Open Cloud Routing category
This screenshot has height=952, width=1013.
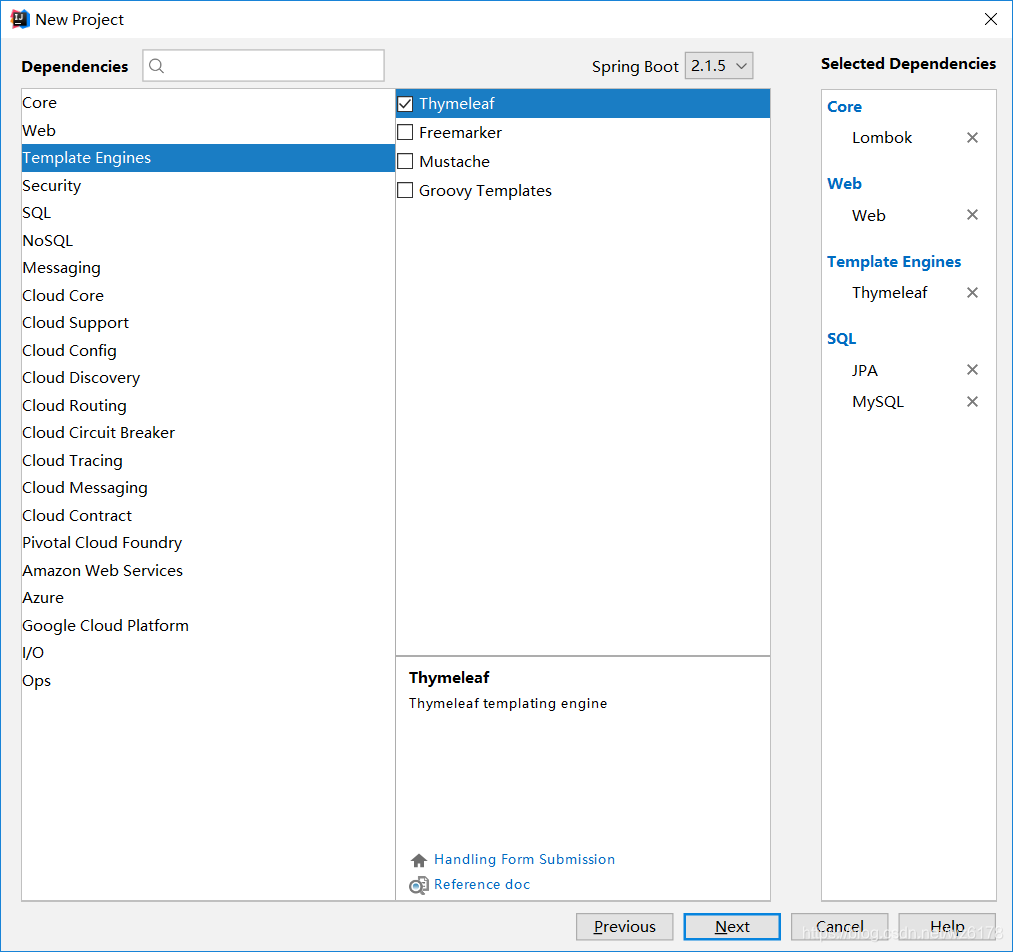208,405
